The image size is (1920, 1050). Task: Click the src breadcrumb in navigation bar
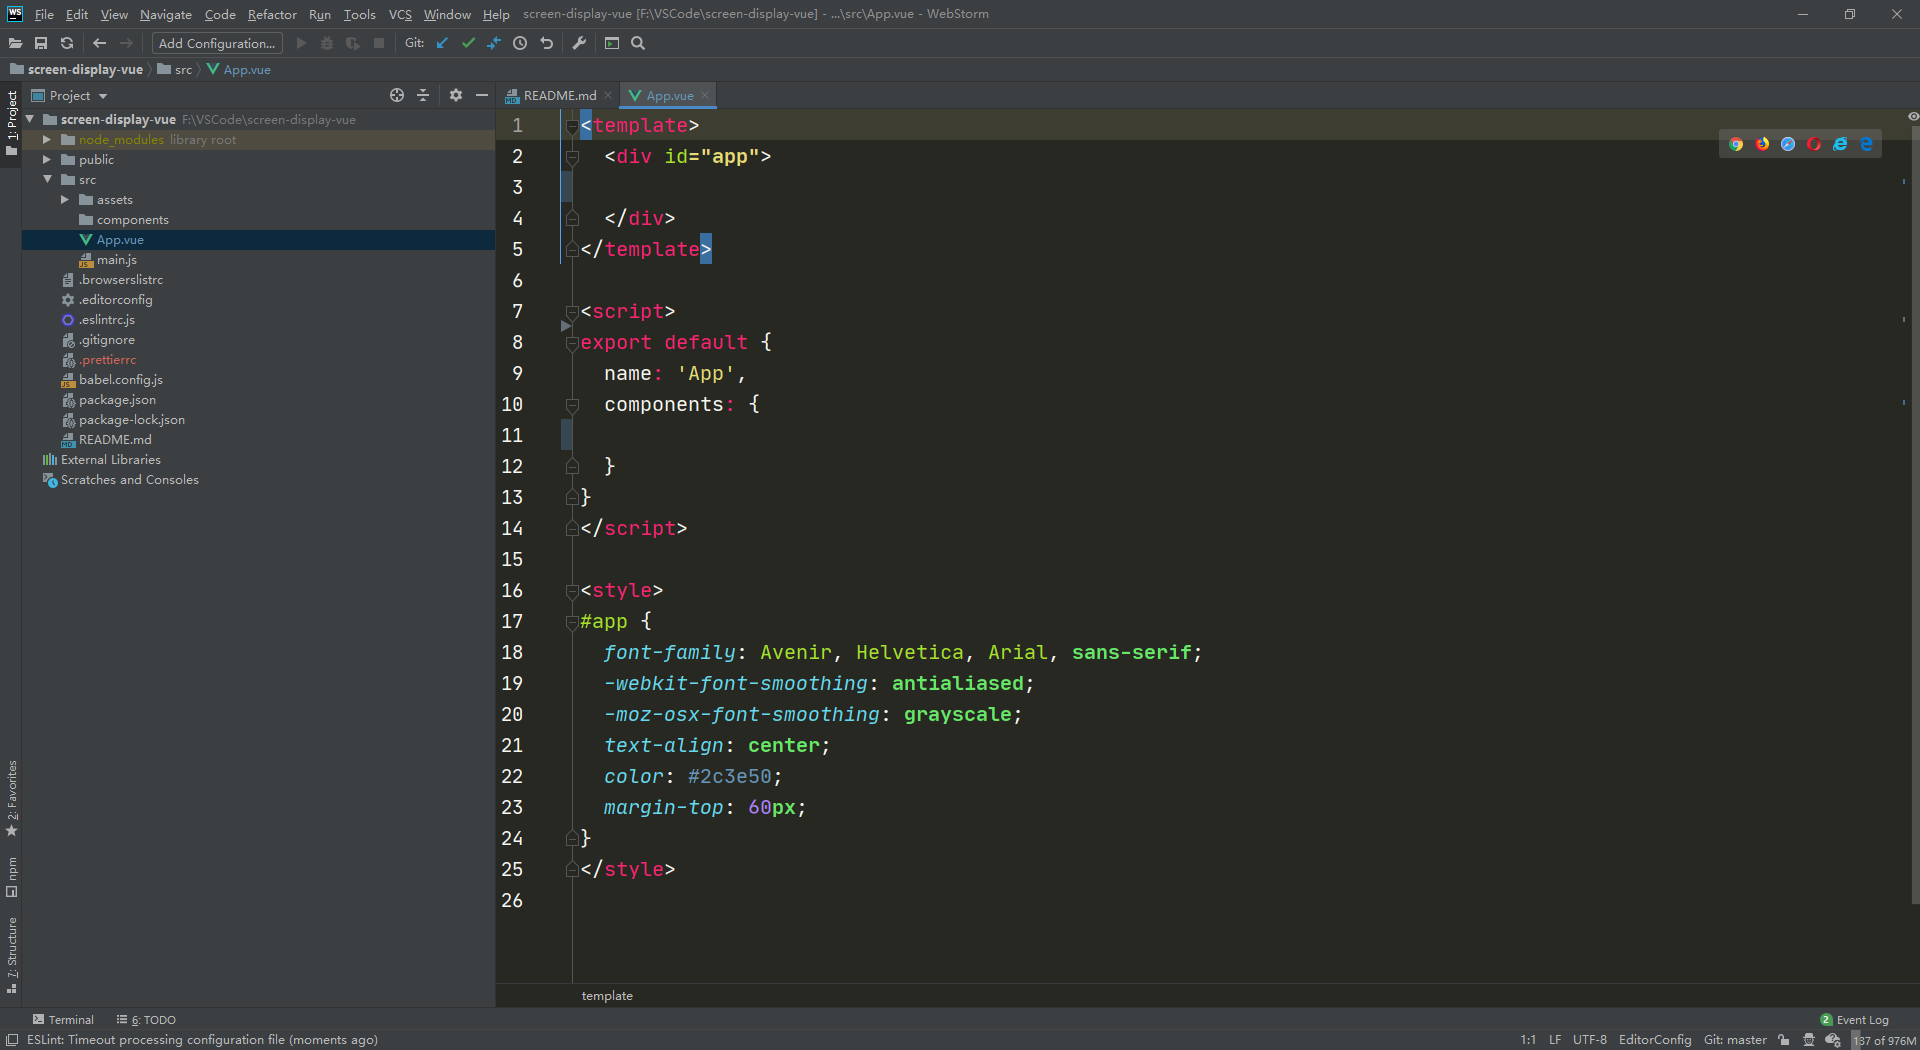coord(175,69)
